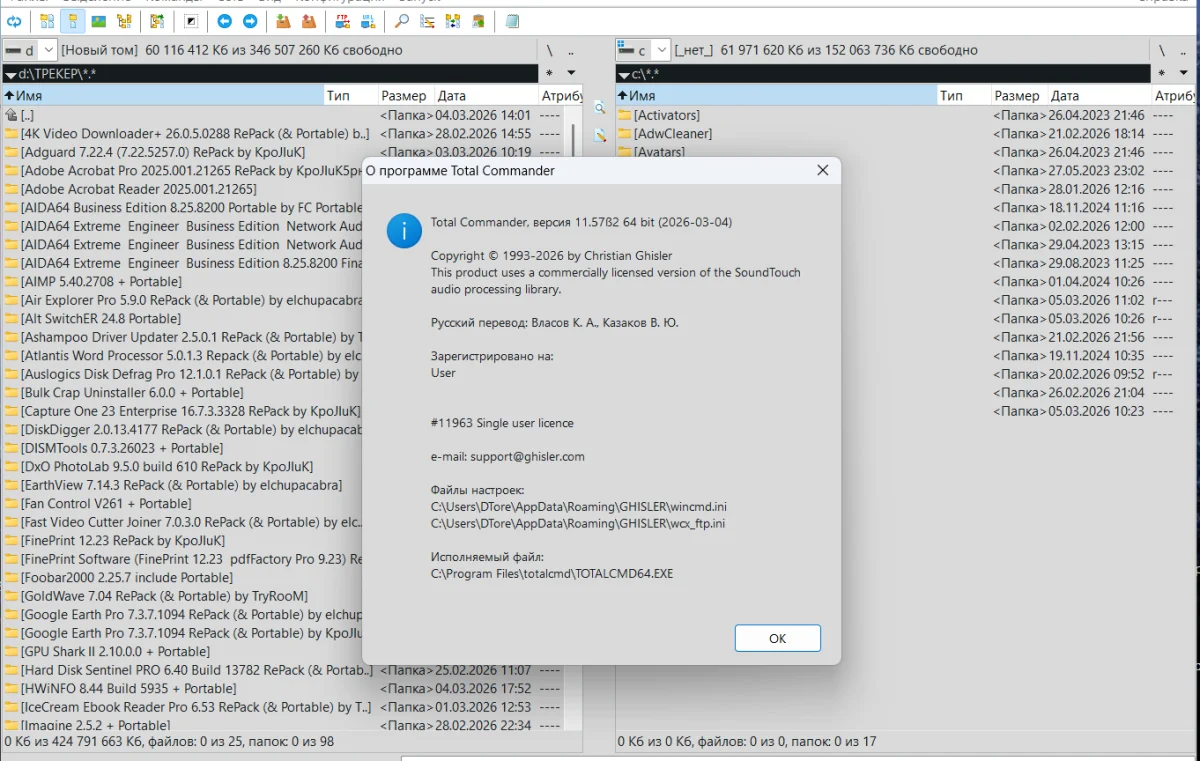Toggle the brief view mode button
The height and width of the screenshot is (761, 1200).
46,21
